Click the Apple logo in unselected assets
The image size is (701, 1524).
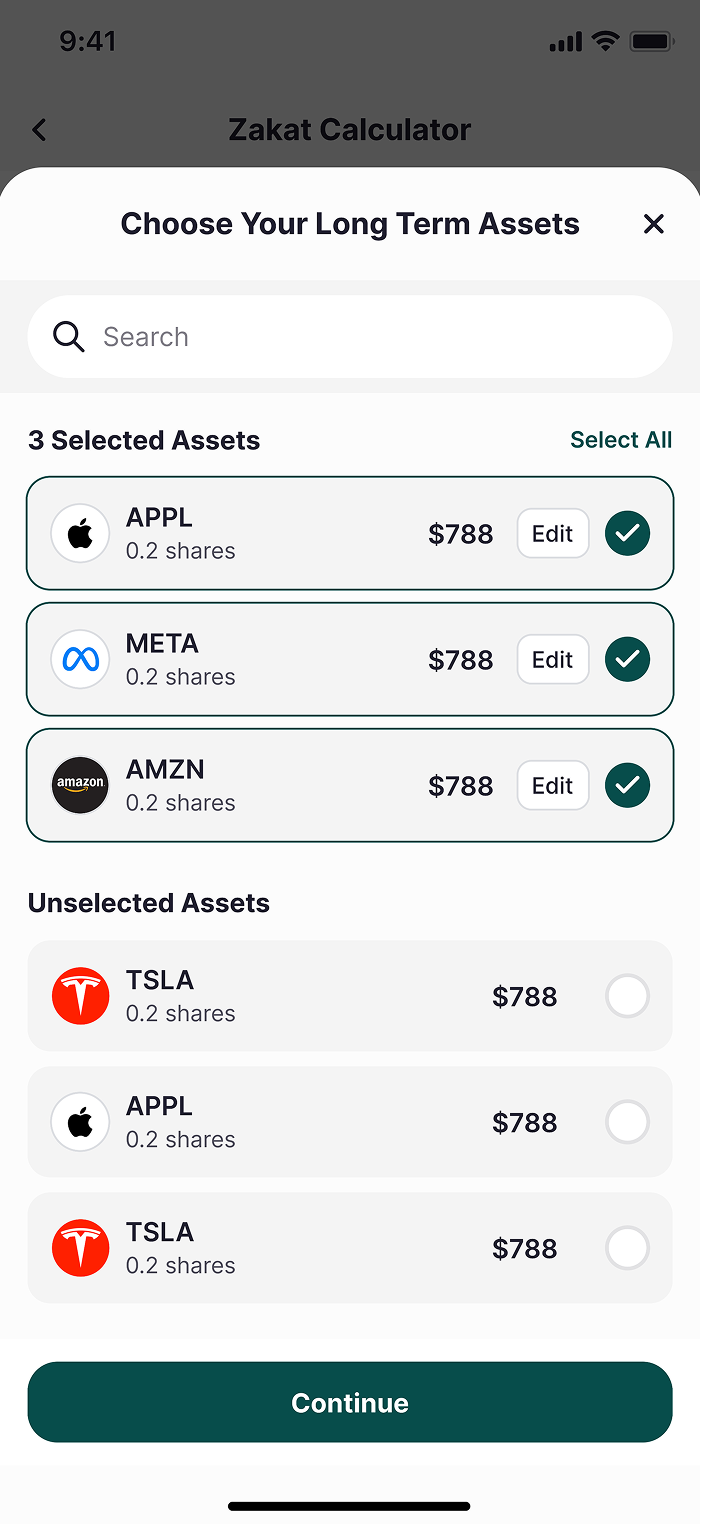(x=80, y=1123)
